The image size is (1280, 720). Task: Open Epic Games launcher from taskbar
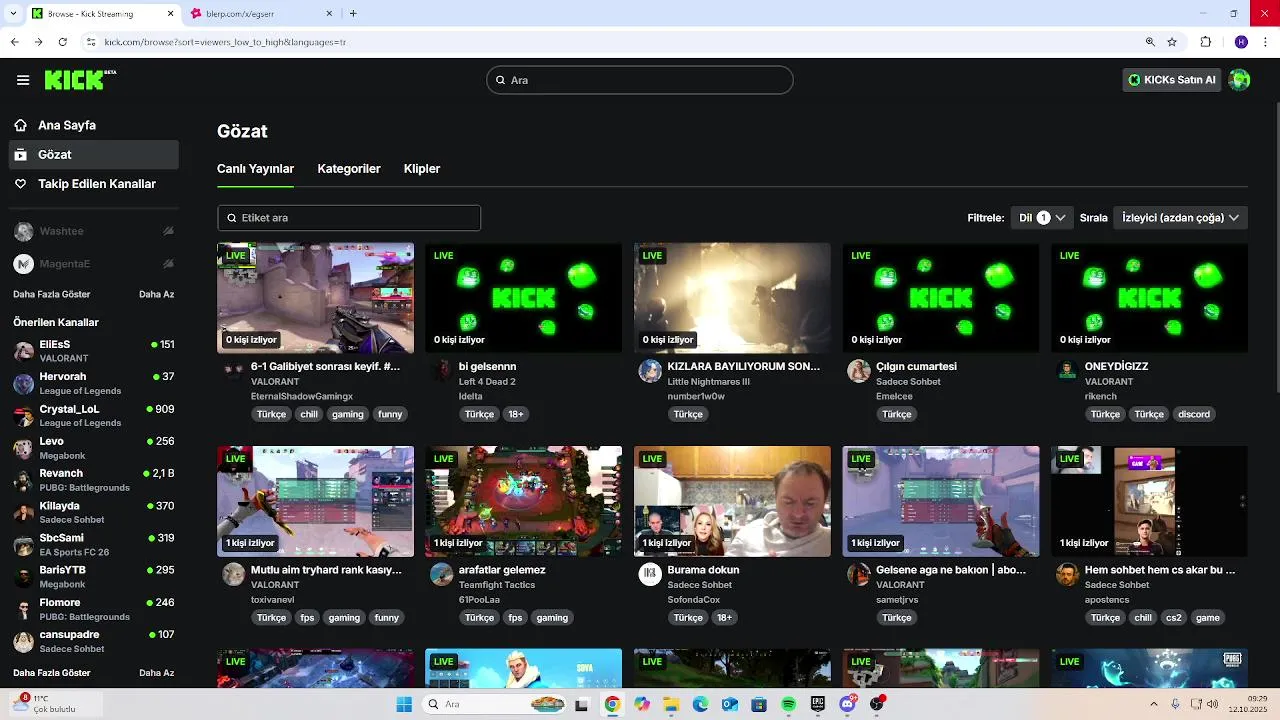pos(818,704)
